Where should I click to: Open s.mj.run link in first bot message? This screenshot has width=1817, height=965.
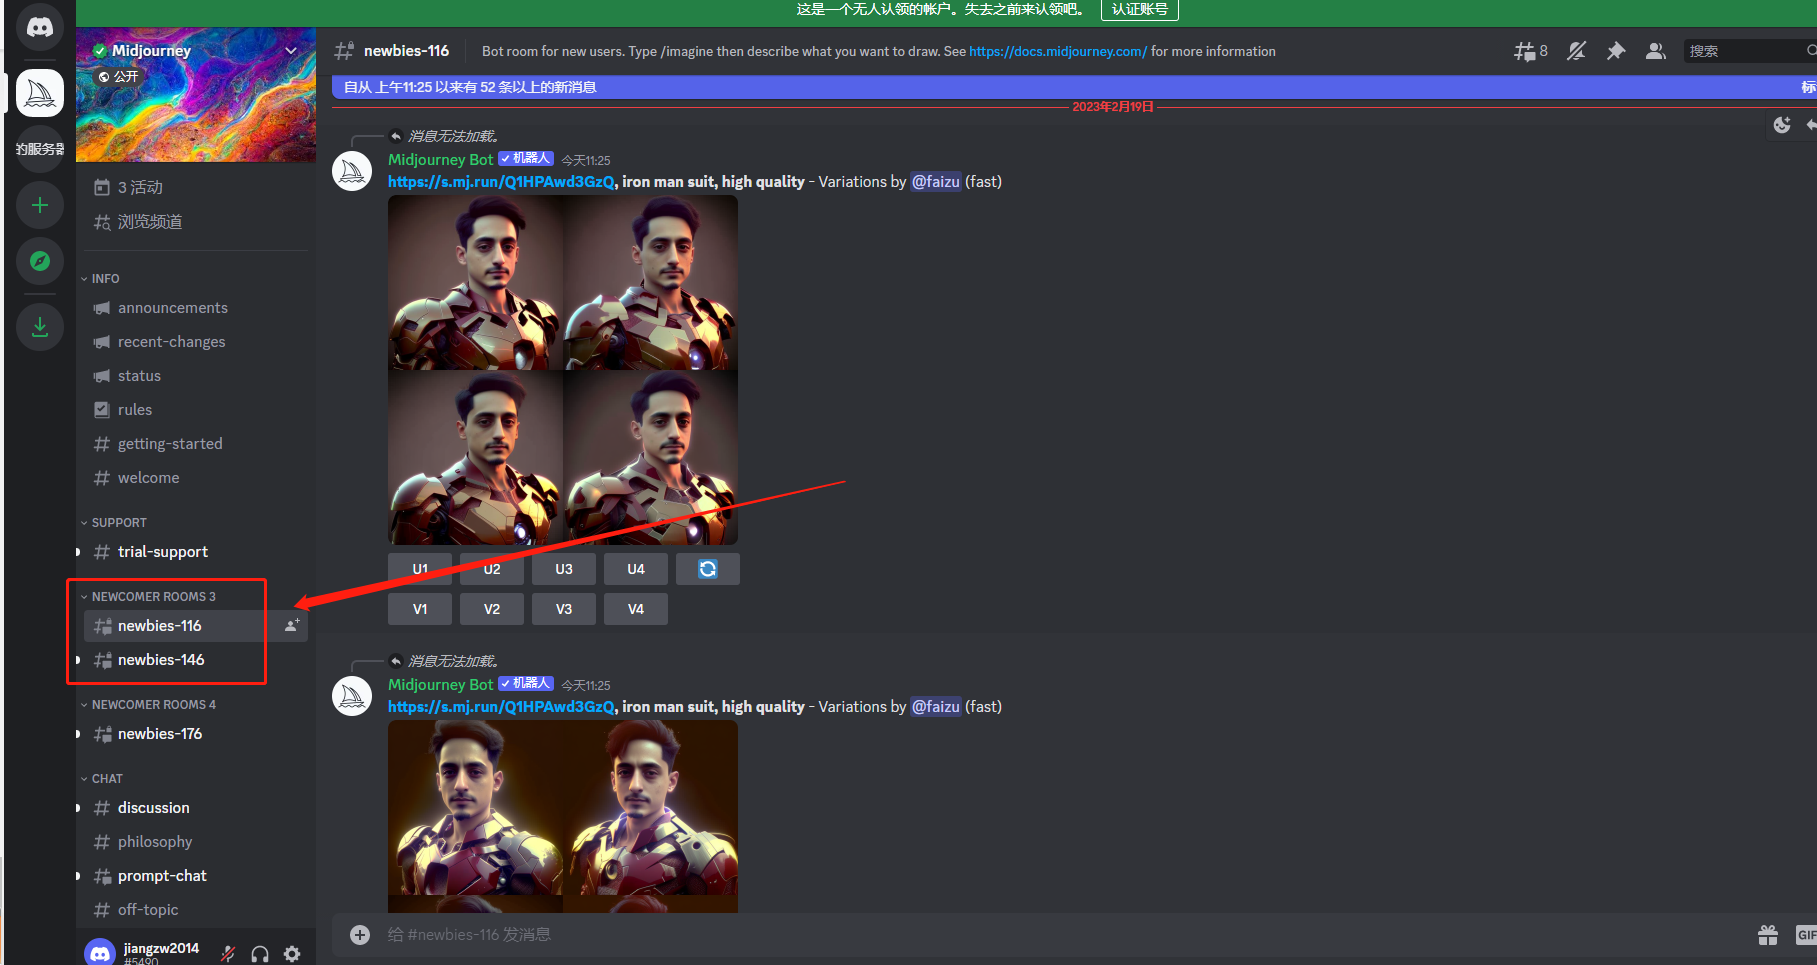501,182
